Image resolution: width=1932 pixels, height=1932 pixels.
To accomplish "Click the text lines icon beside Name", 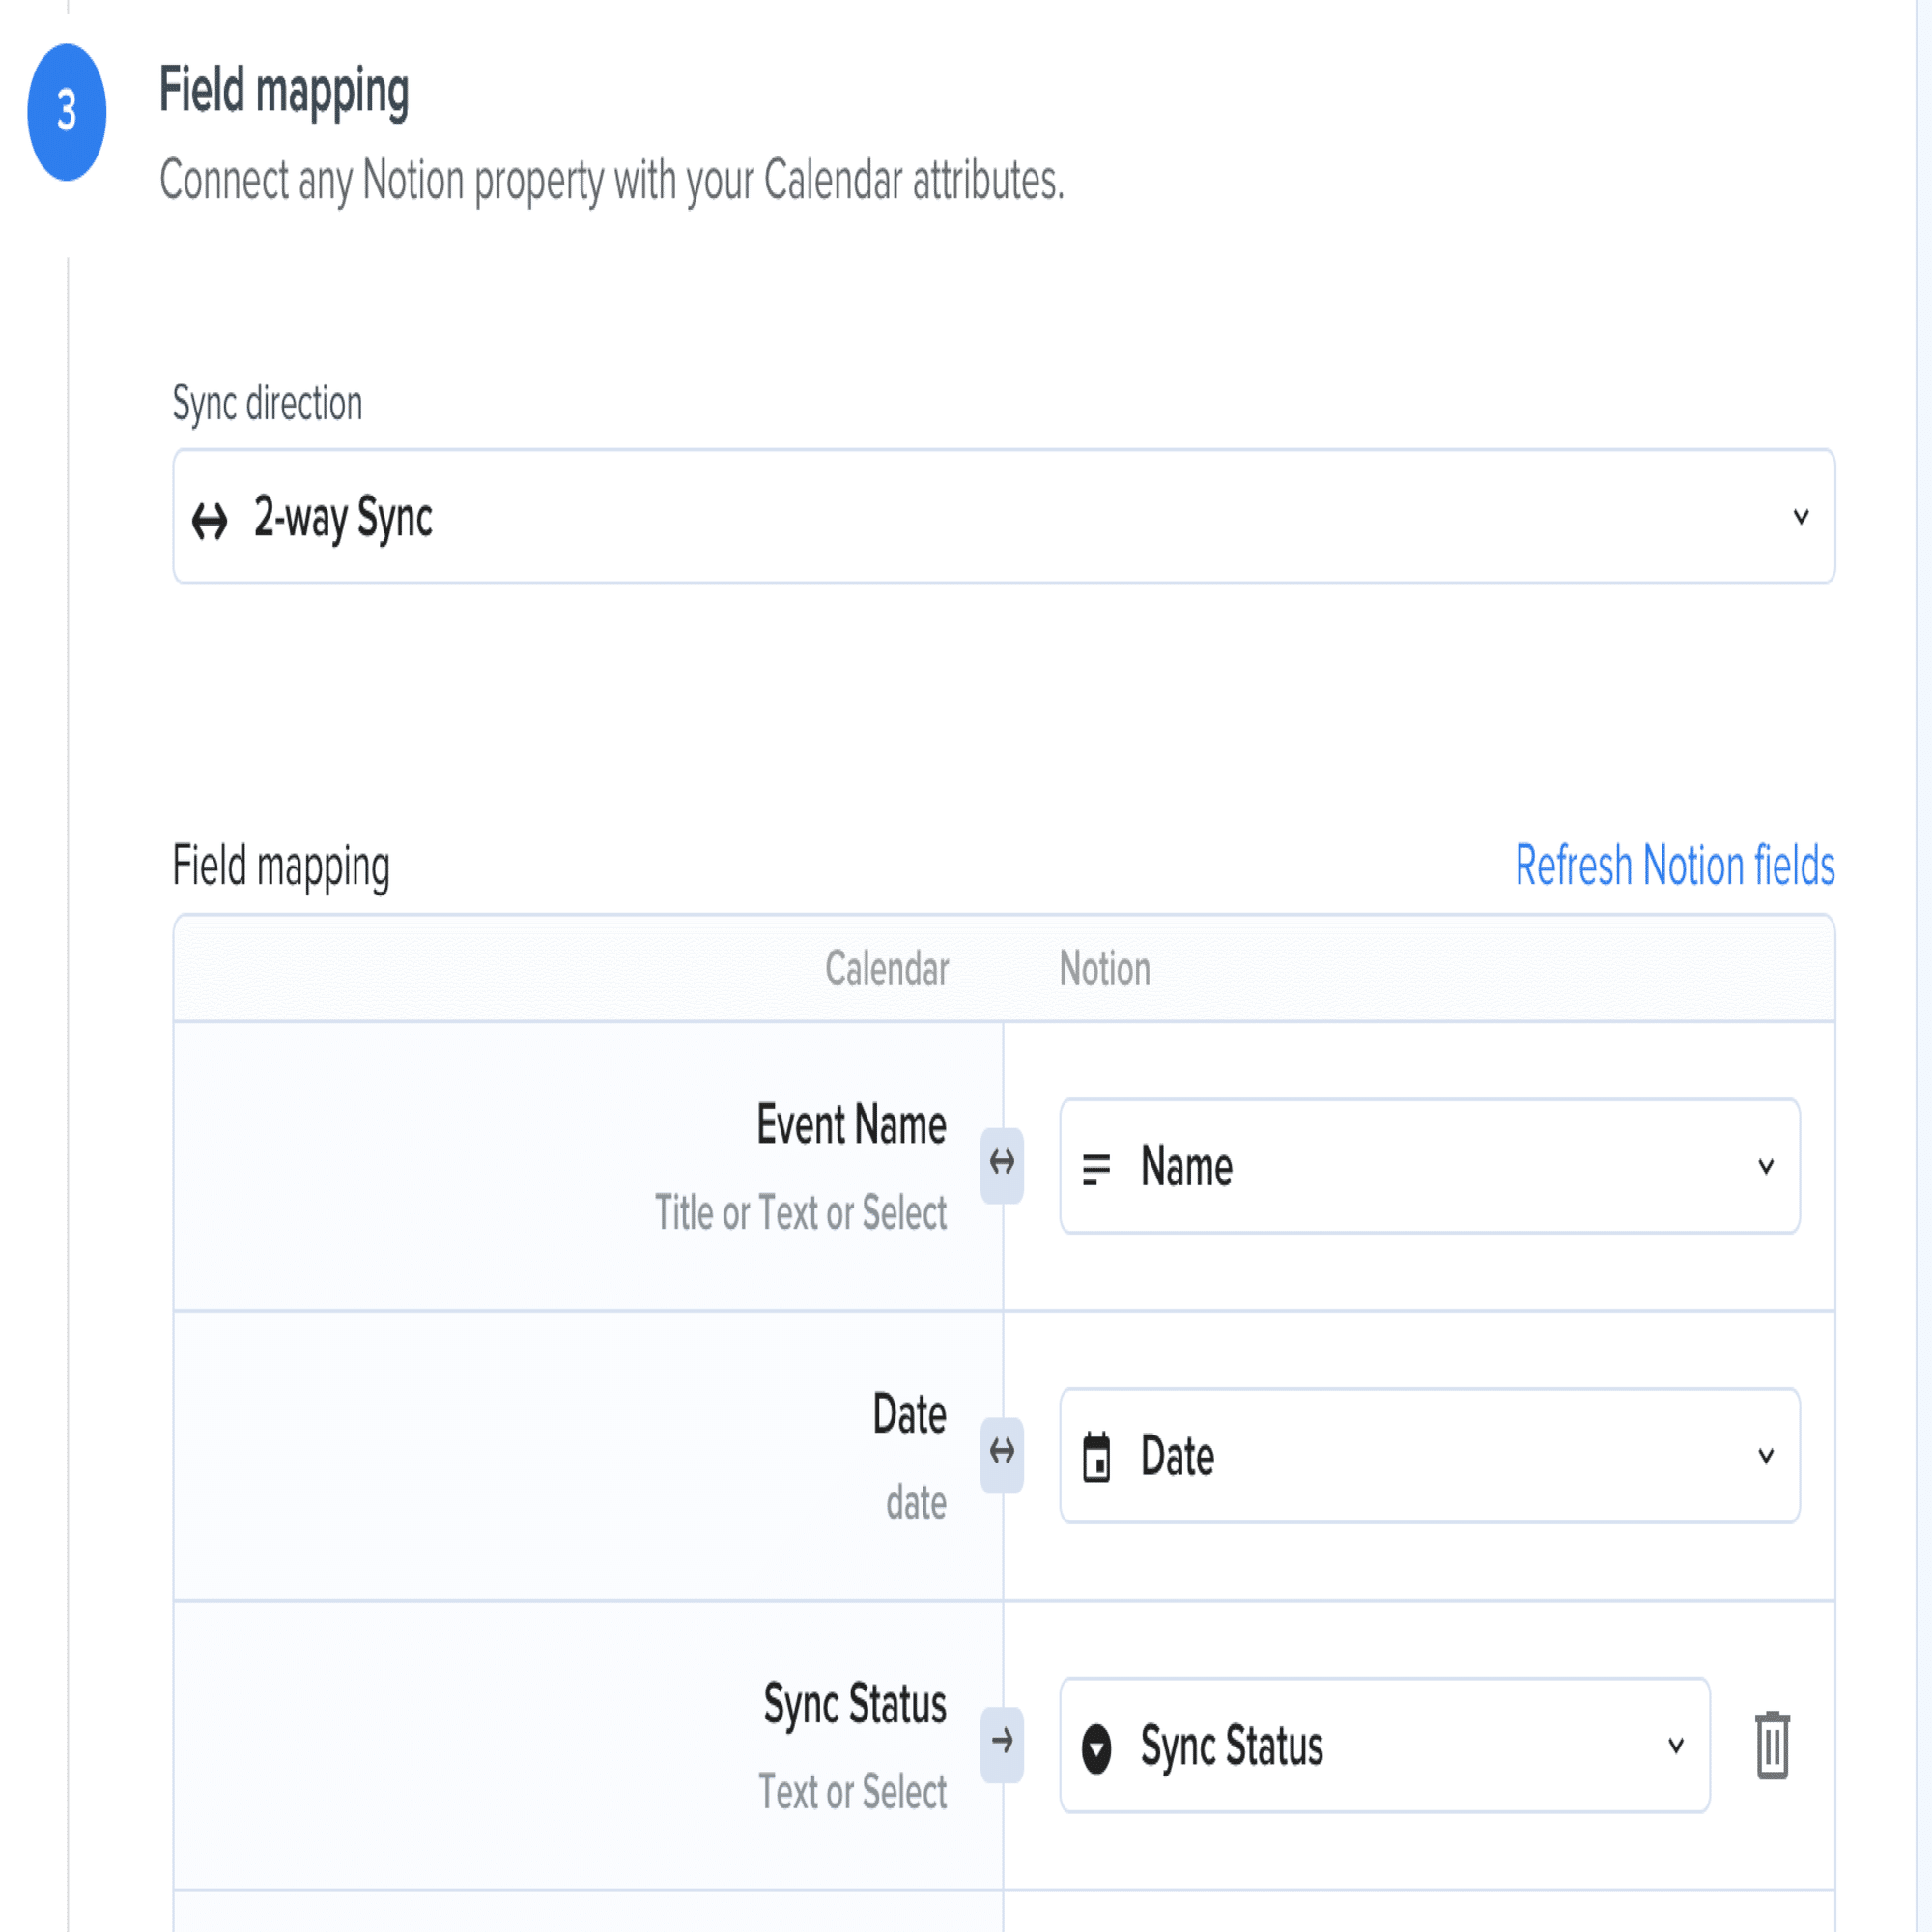I will pos(1097,1167).
